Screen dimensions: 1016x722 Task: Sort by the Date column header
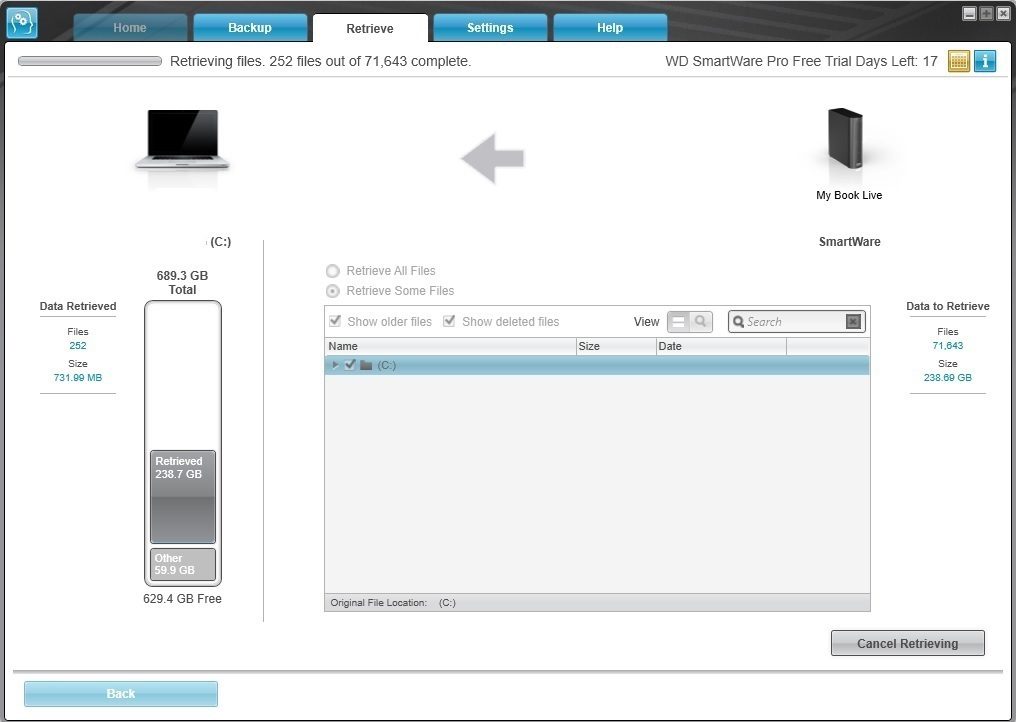(x=721, y=346)
